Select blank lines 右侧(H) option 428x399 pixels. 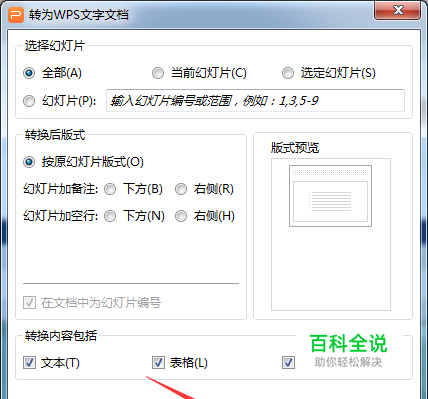[181, 216]
